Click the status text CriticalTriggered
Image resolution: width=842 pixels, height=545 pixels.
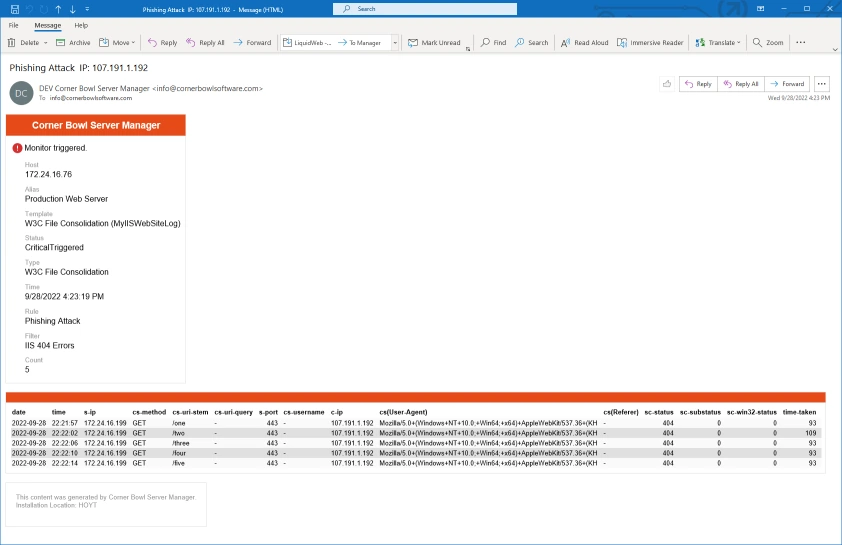click(x=54, y=248)
